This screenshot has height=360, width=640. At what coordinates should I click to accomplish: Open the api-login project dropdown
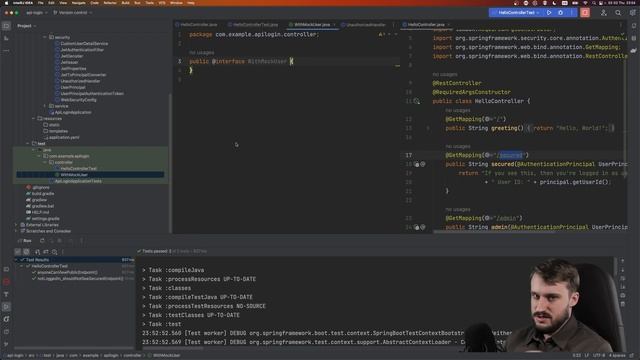[36, 13]
